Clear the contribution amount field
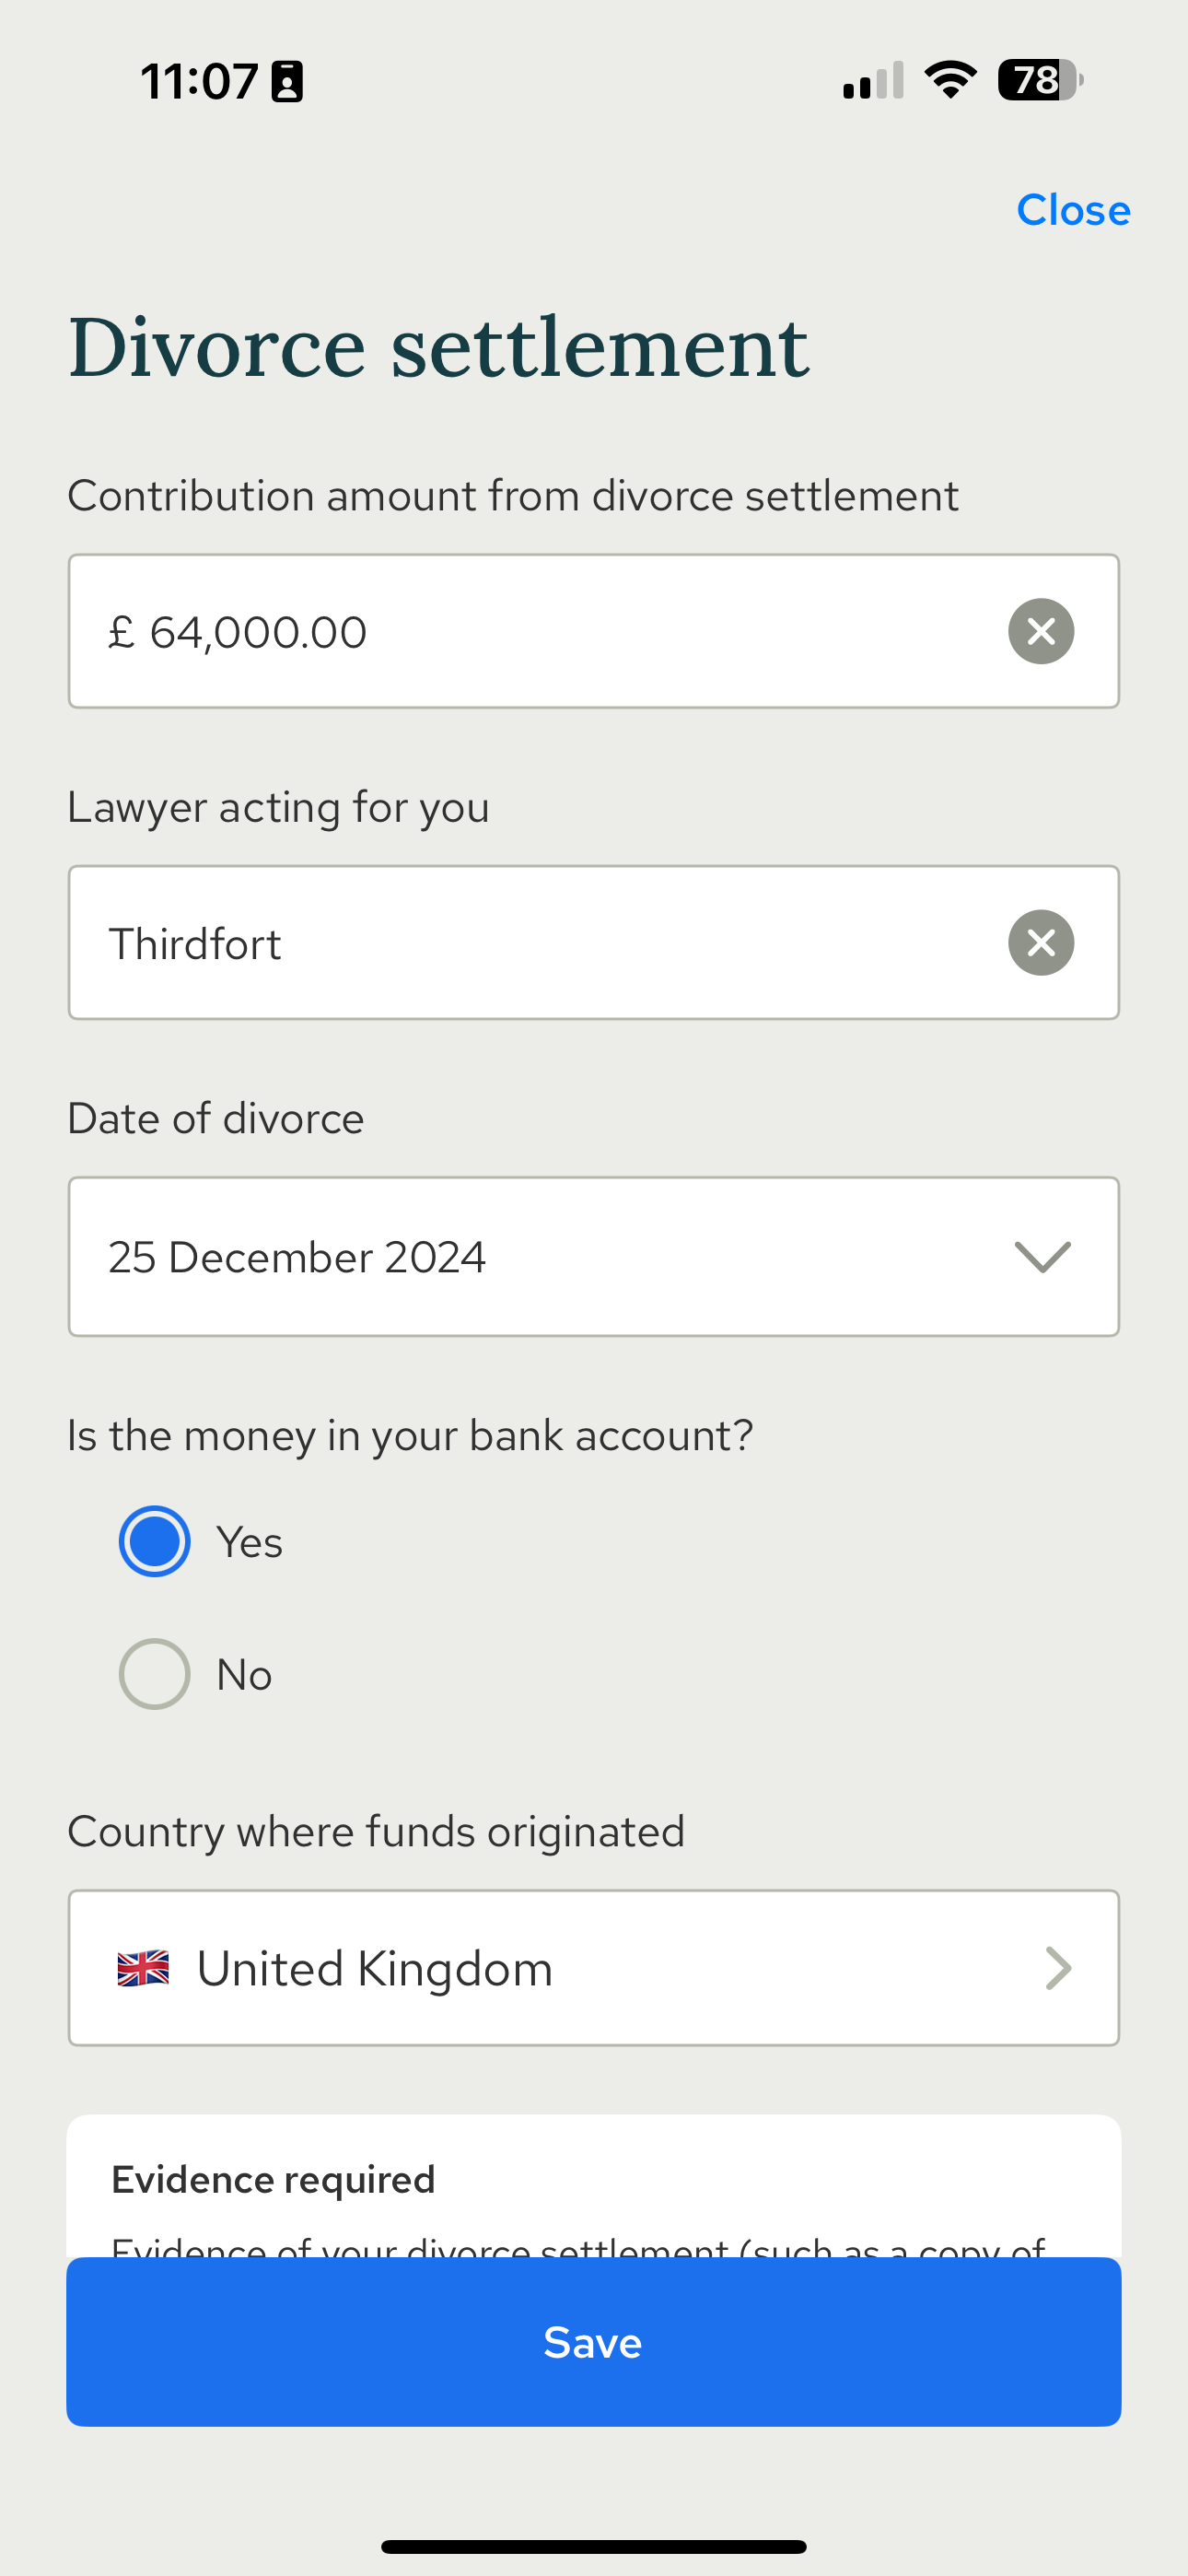 [1041, 631]
